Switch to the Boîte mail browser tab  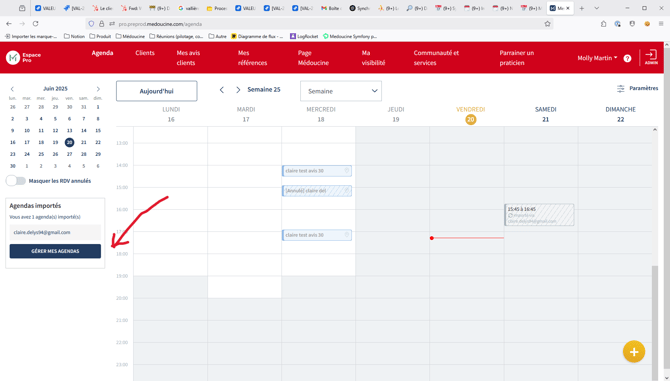(x=331, y=8)
